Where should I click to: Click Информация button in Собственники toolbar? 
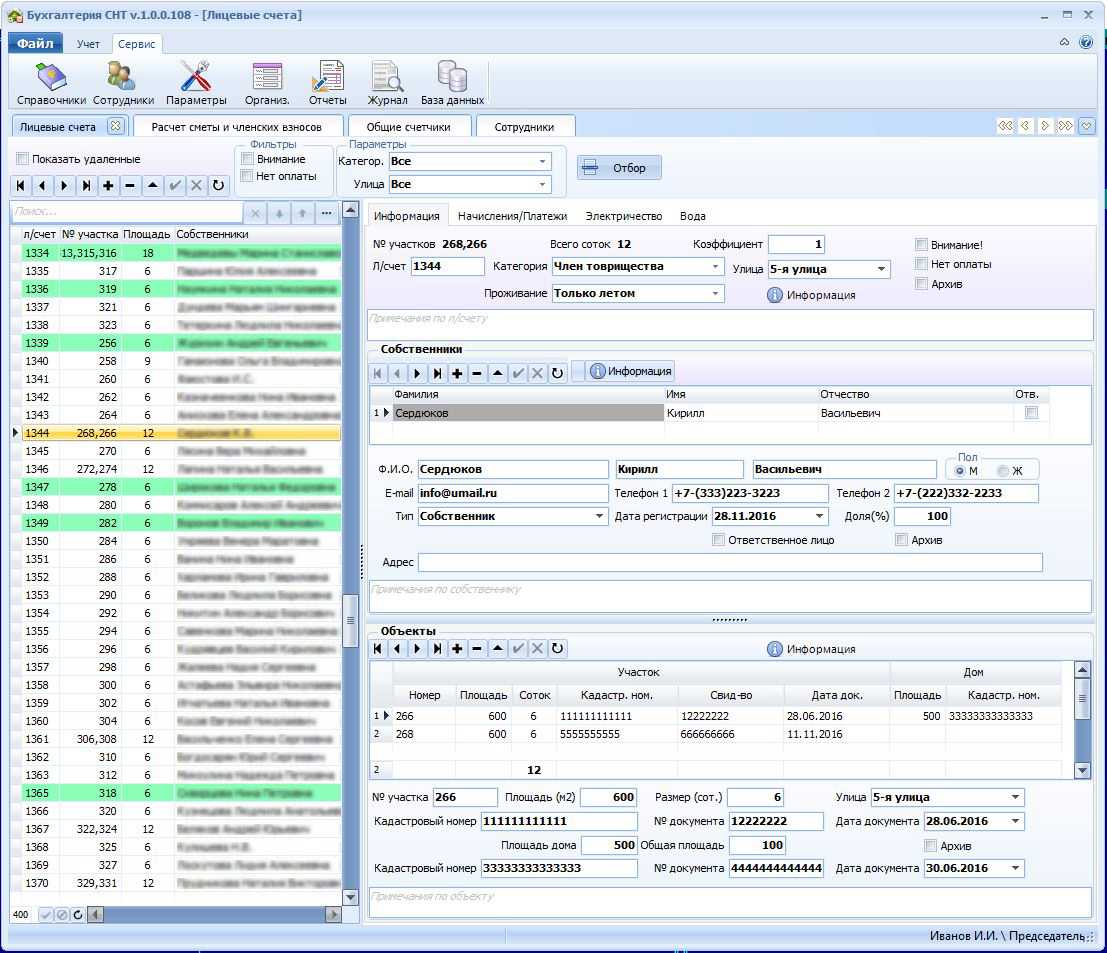(x=630, y=371)
